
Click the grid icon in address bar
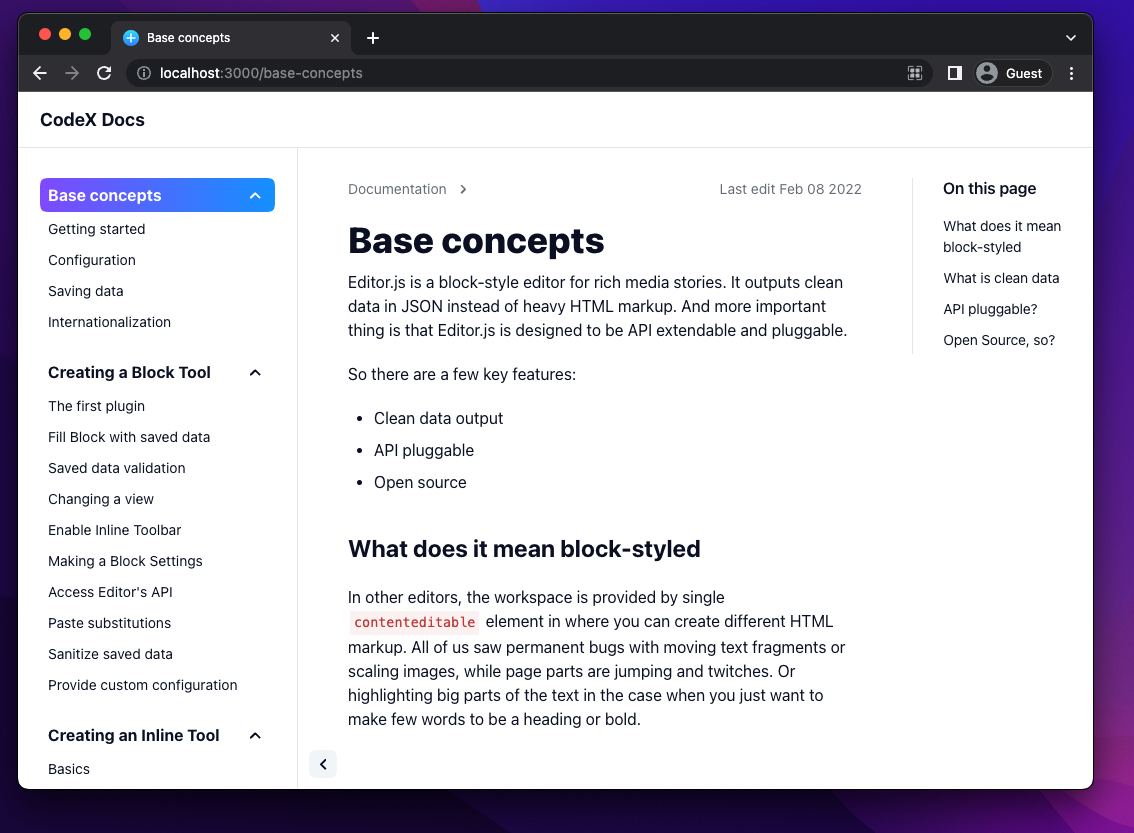(x=915, y=73)
